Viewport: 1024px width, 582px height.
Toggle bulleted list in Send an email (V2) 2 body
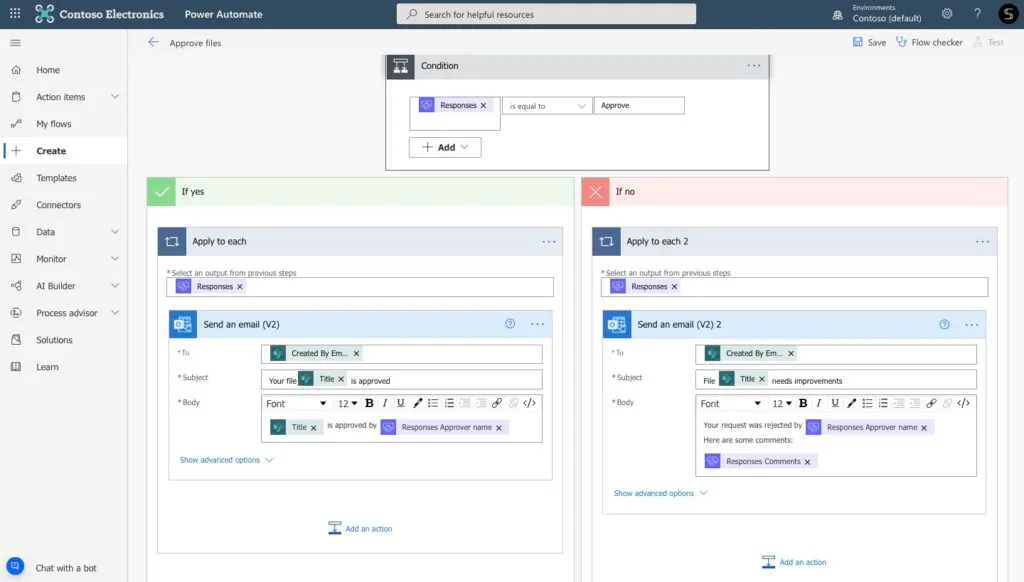(x=867, y=403)
